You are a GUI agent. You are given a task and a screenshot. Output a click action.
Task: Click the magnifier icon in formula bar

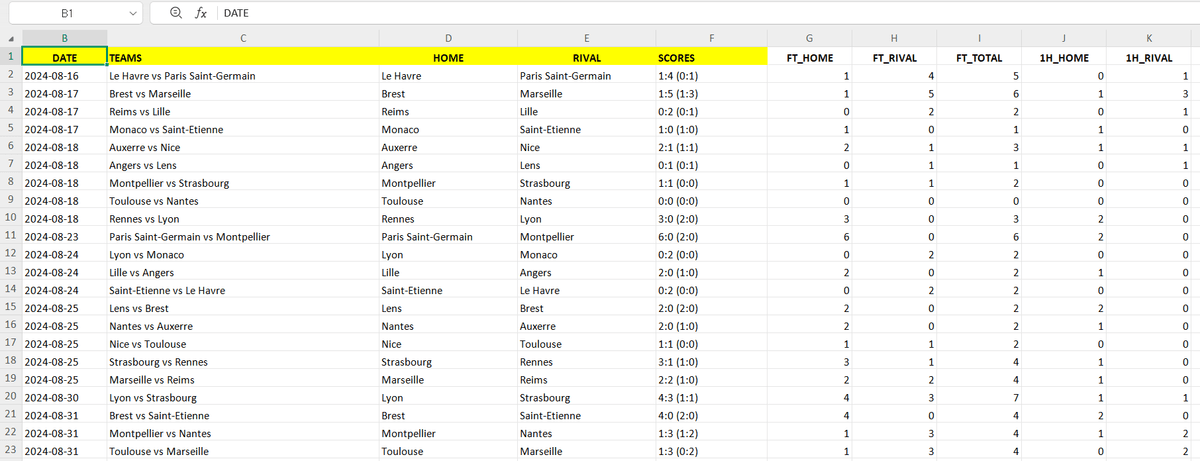pos(177,14)
